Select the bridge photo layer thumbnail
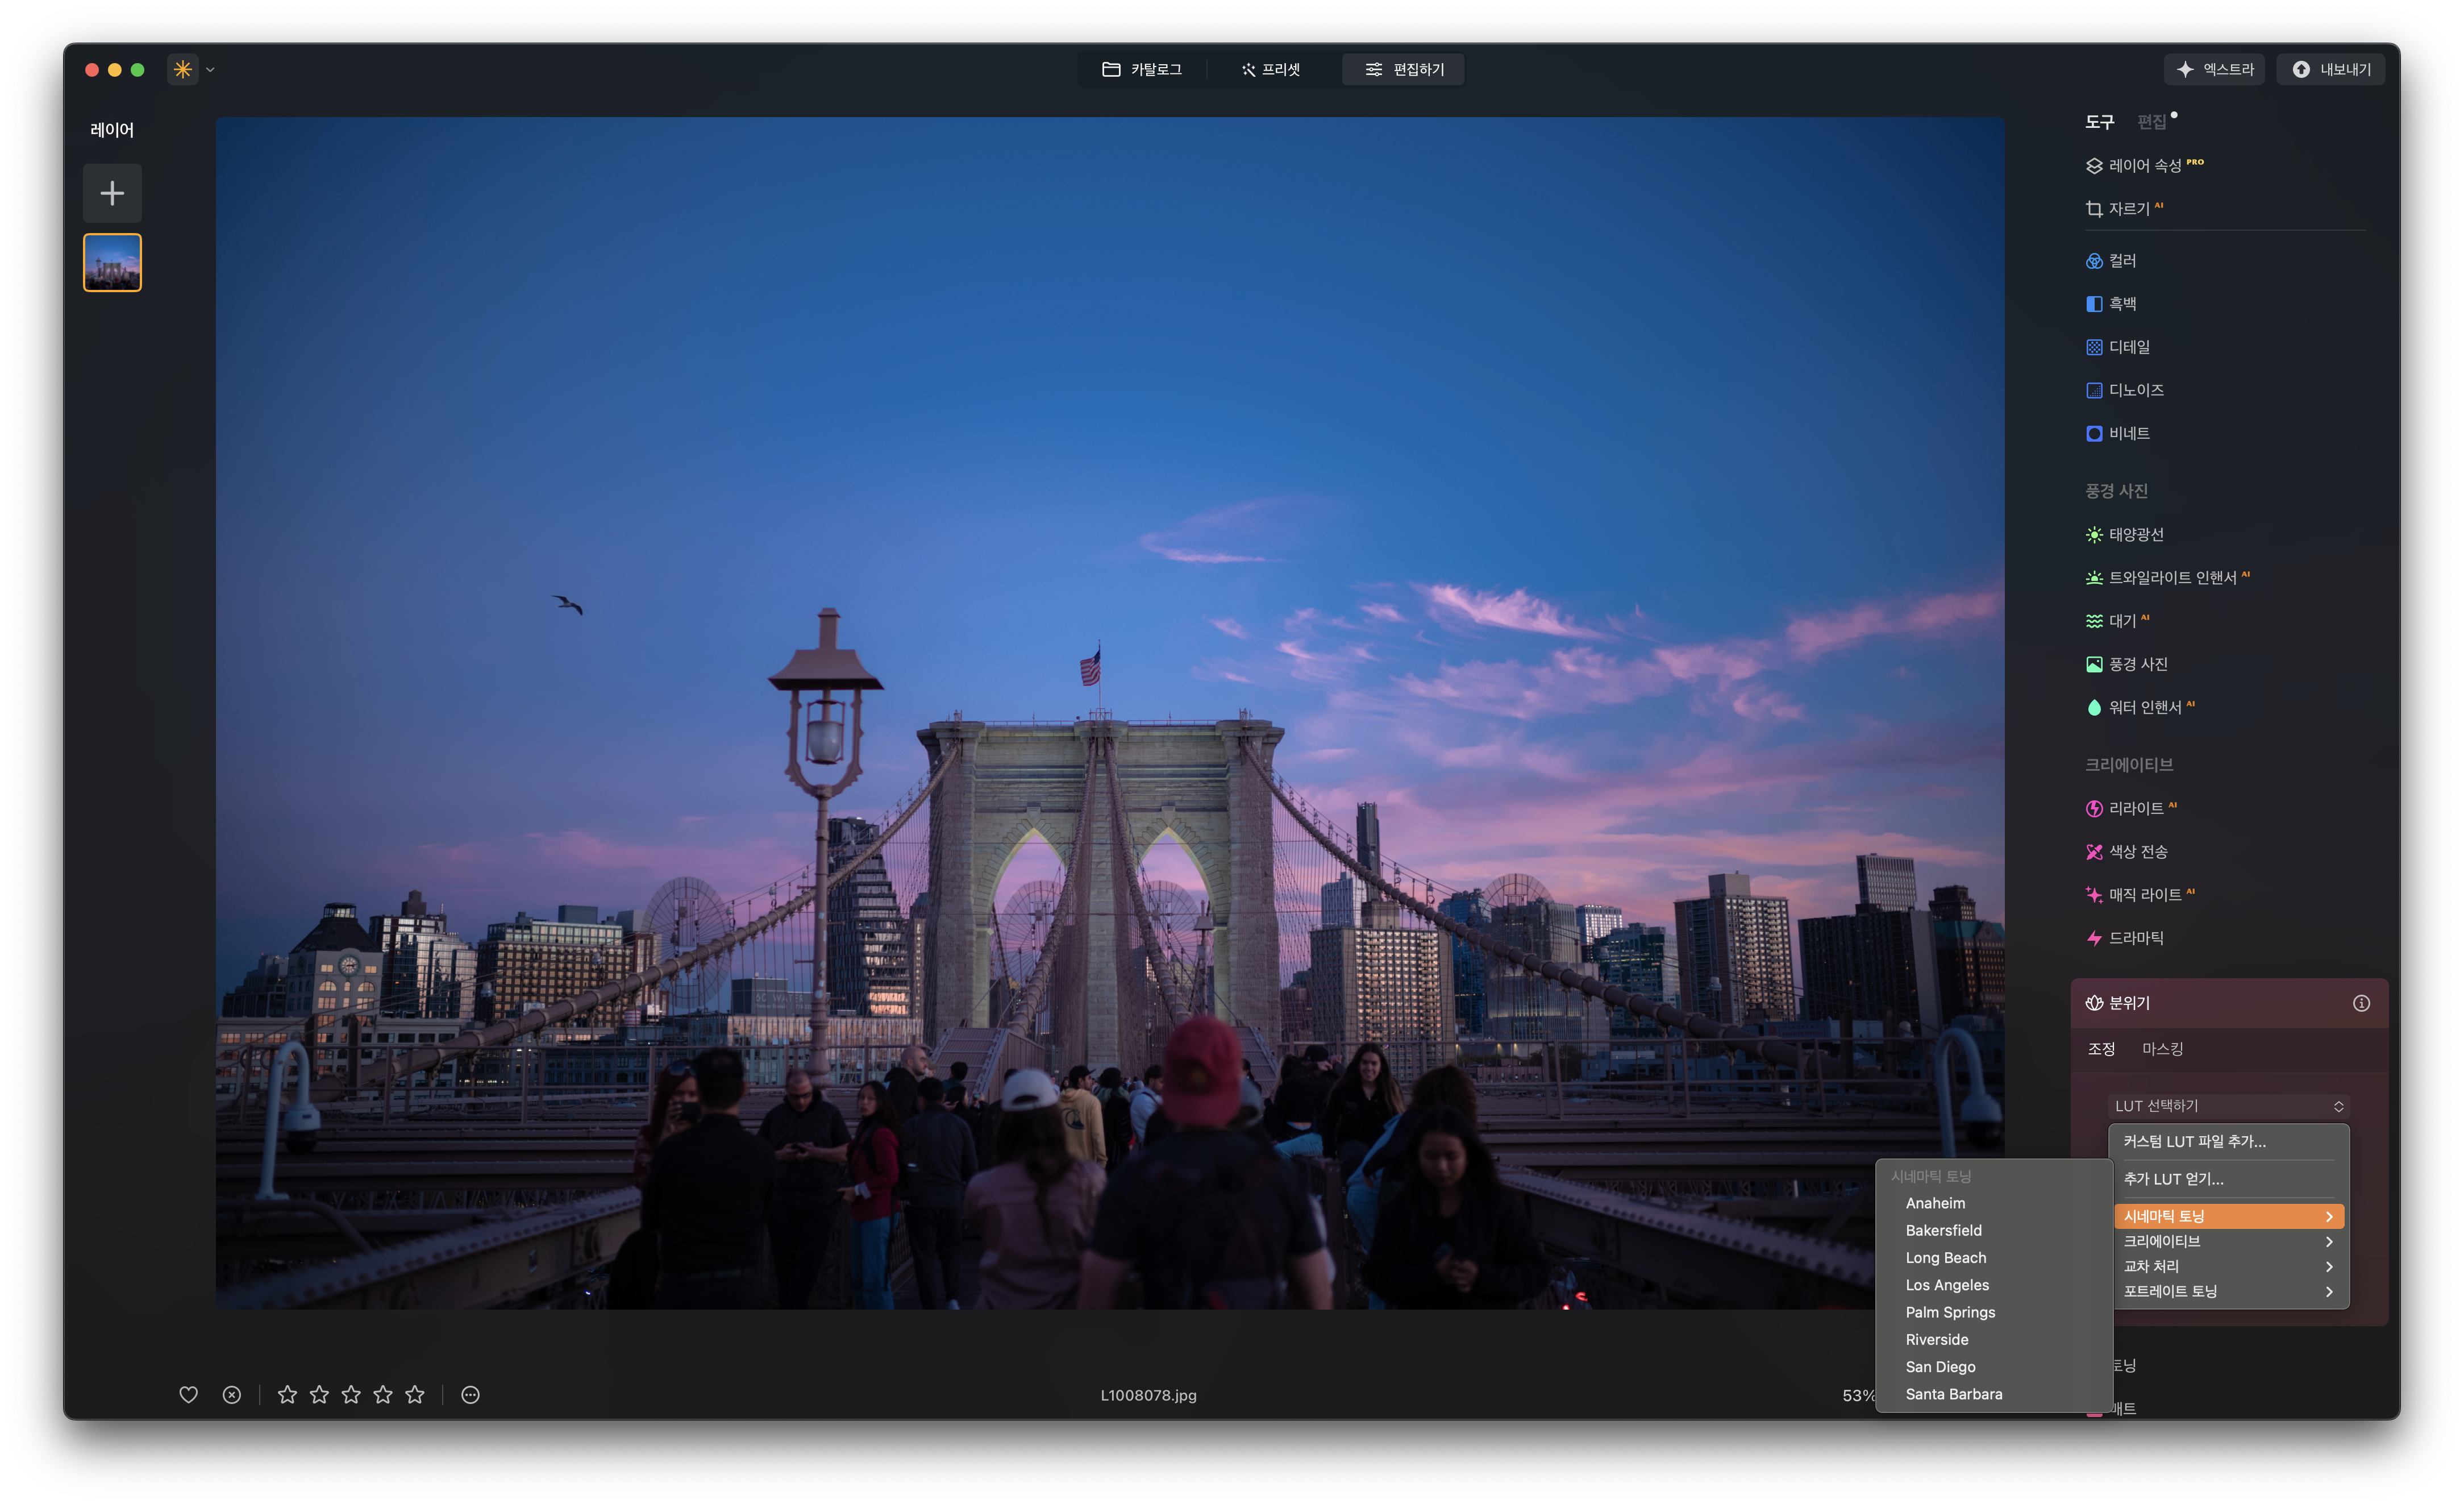 [x=112, y=263]
